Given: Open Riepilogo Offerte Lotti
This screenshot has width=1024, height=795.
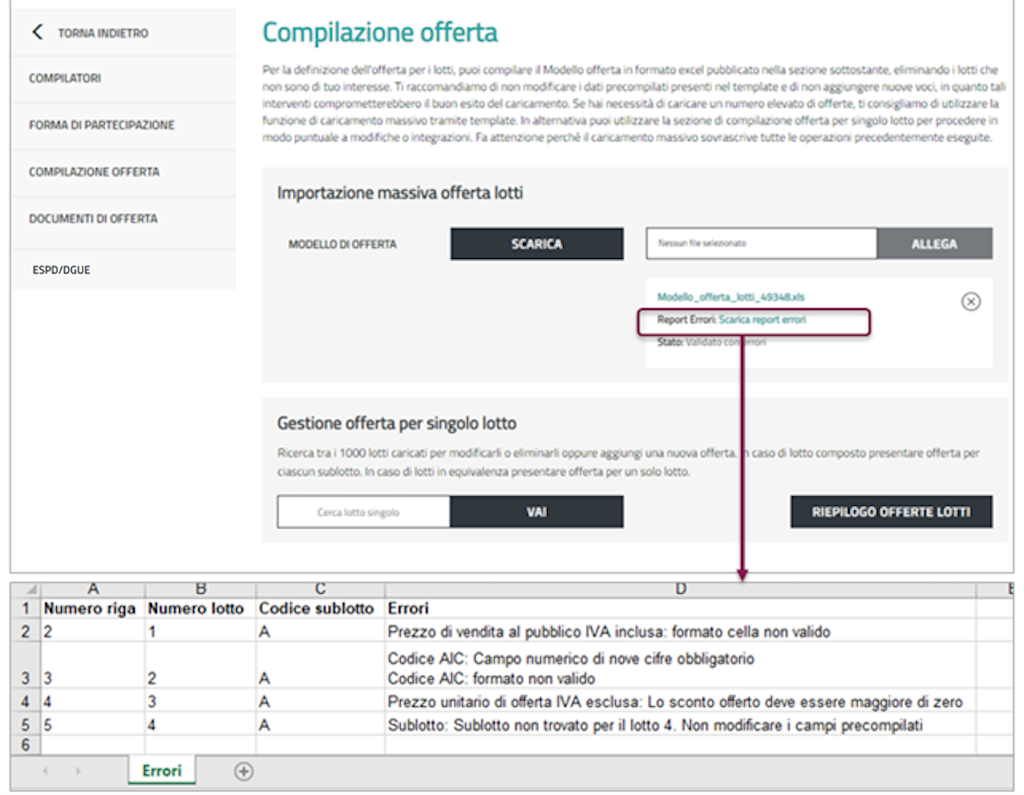Looking at the screenshot, I should [891, 511].
